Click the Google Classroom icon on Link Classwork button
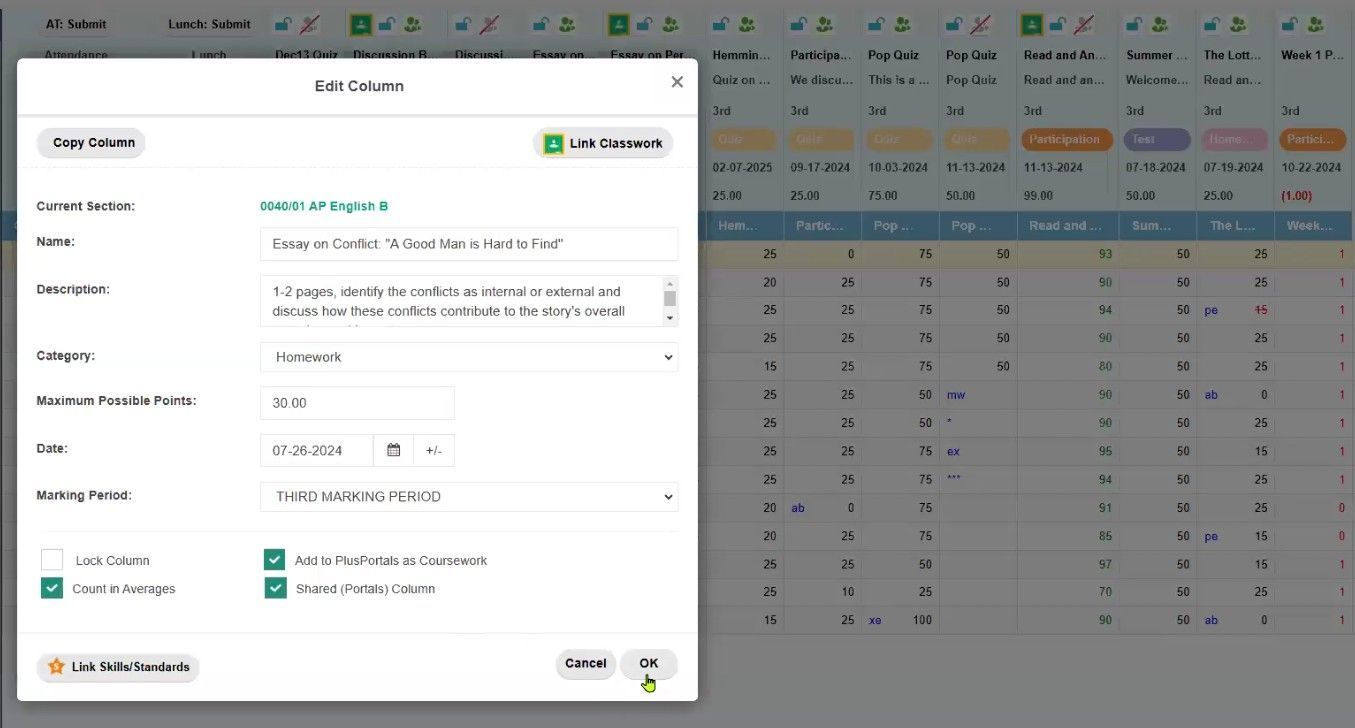The height and width of the screenshot is (728, 1355). pyautogui.click(x=553, y=143)
